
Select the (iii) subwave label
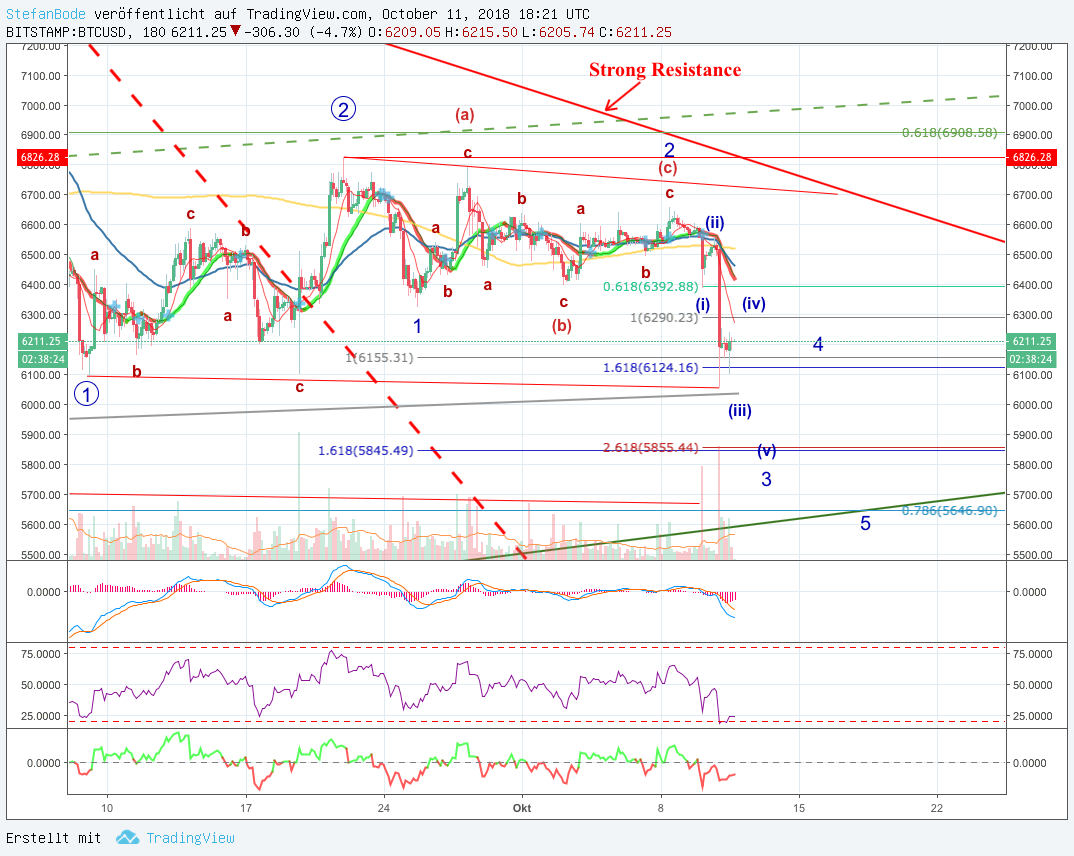[740, 411]
